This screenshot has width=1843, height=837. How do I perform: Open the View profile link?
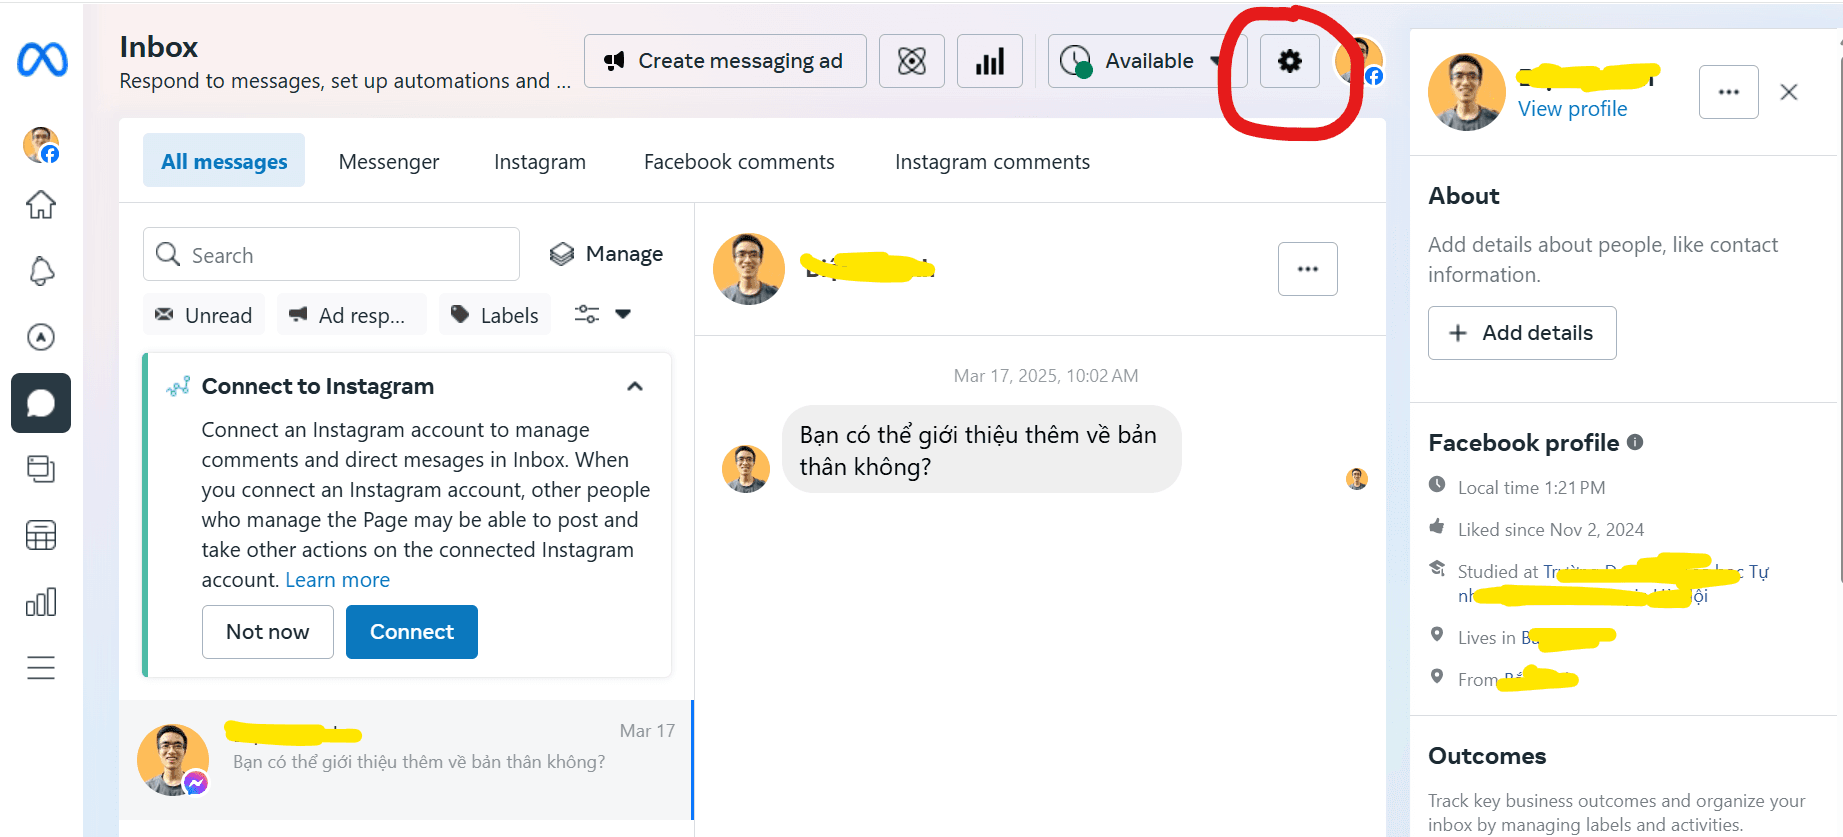1572,109
